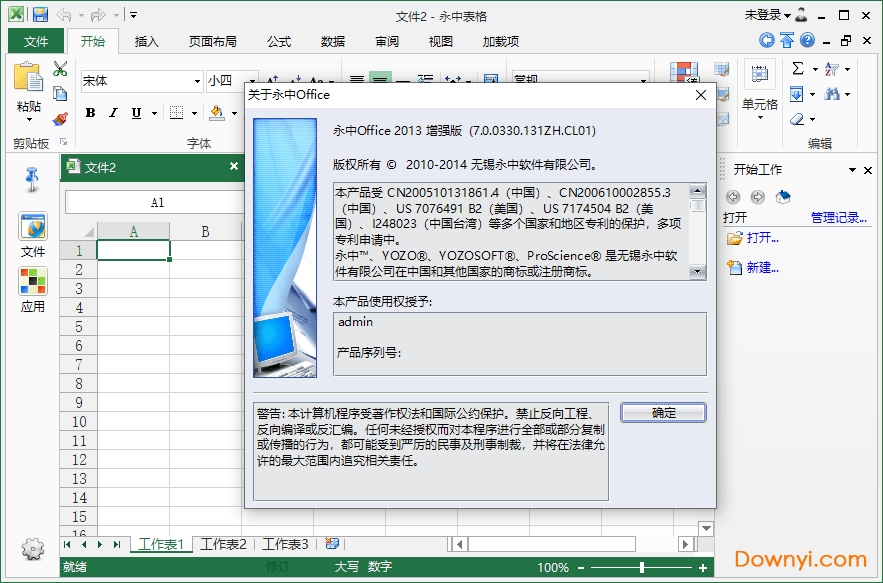Toggle Italic formatting
Image resolution: width=883 pixels, height=583 pixels.
113,113
